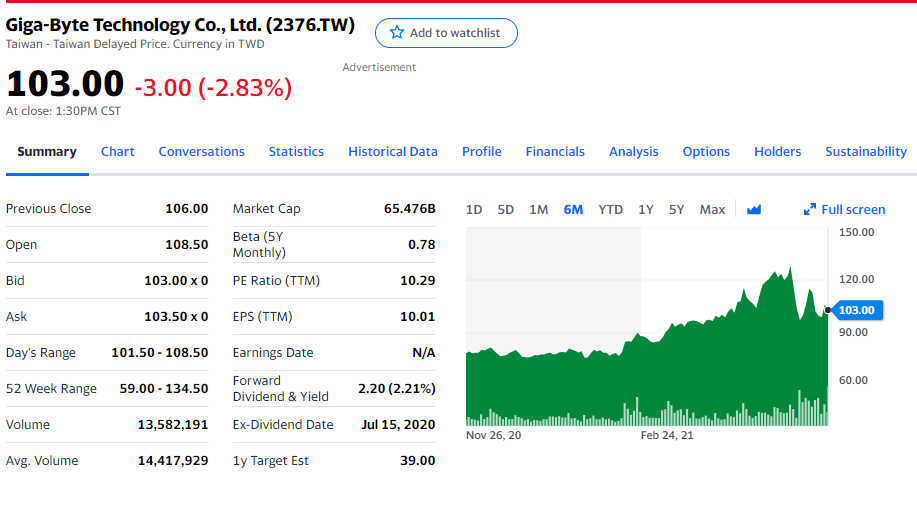Image resolution: width=917 pixels, height=511 pixels.
Task: Toggle the area chart type icon
Action: tap(754, 209)
